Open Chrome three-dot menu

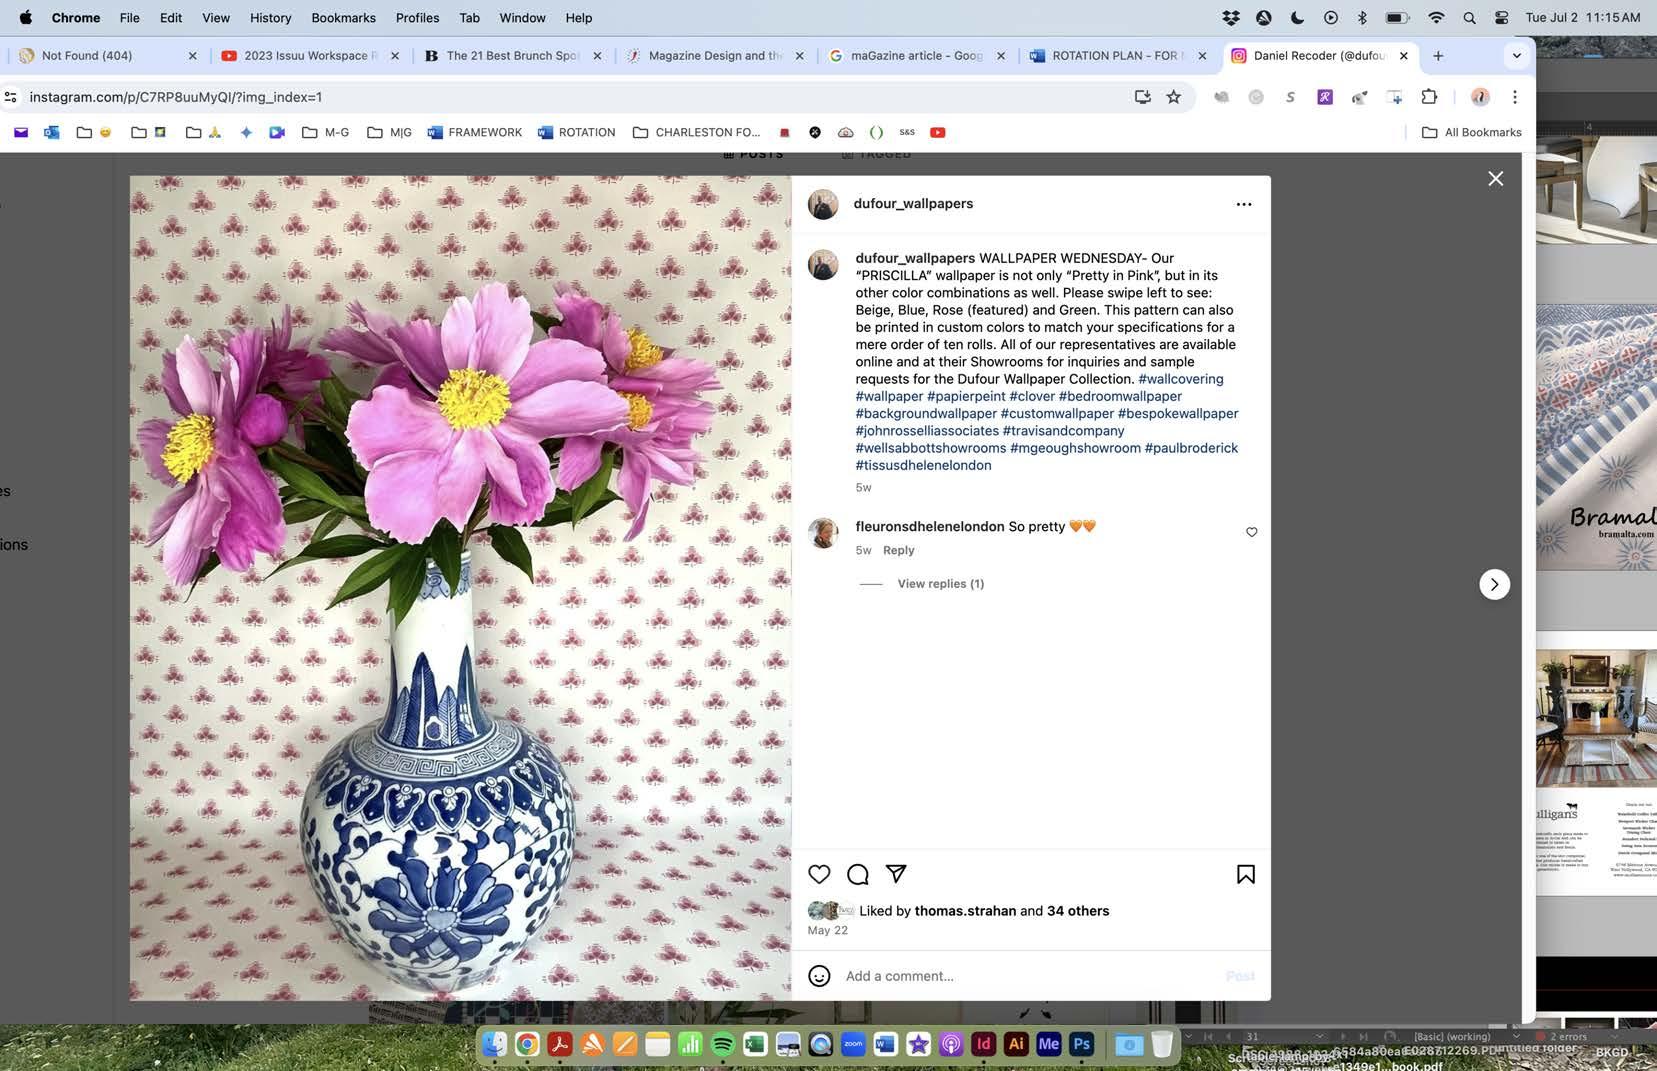click(x=1515, y=97)
